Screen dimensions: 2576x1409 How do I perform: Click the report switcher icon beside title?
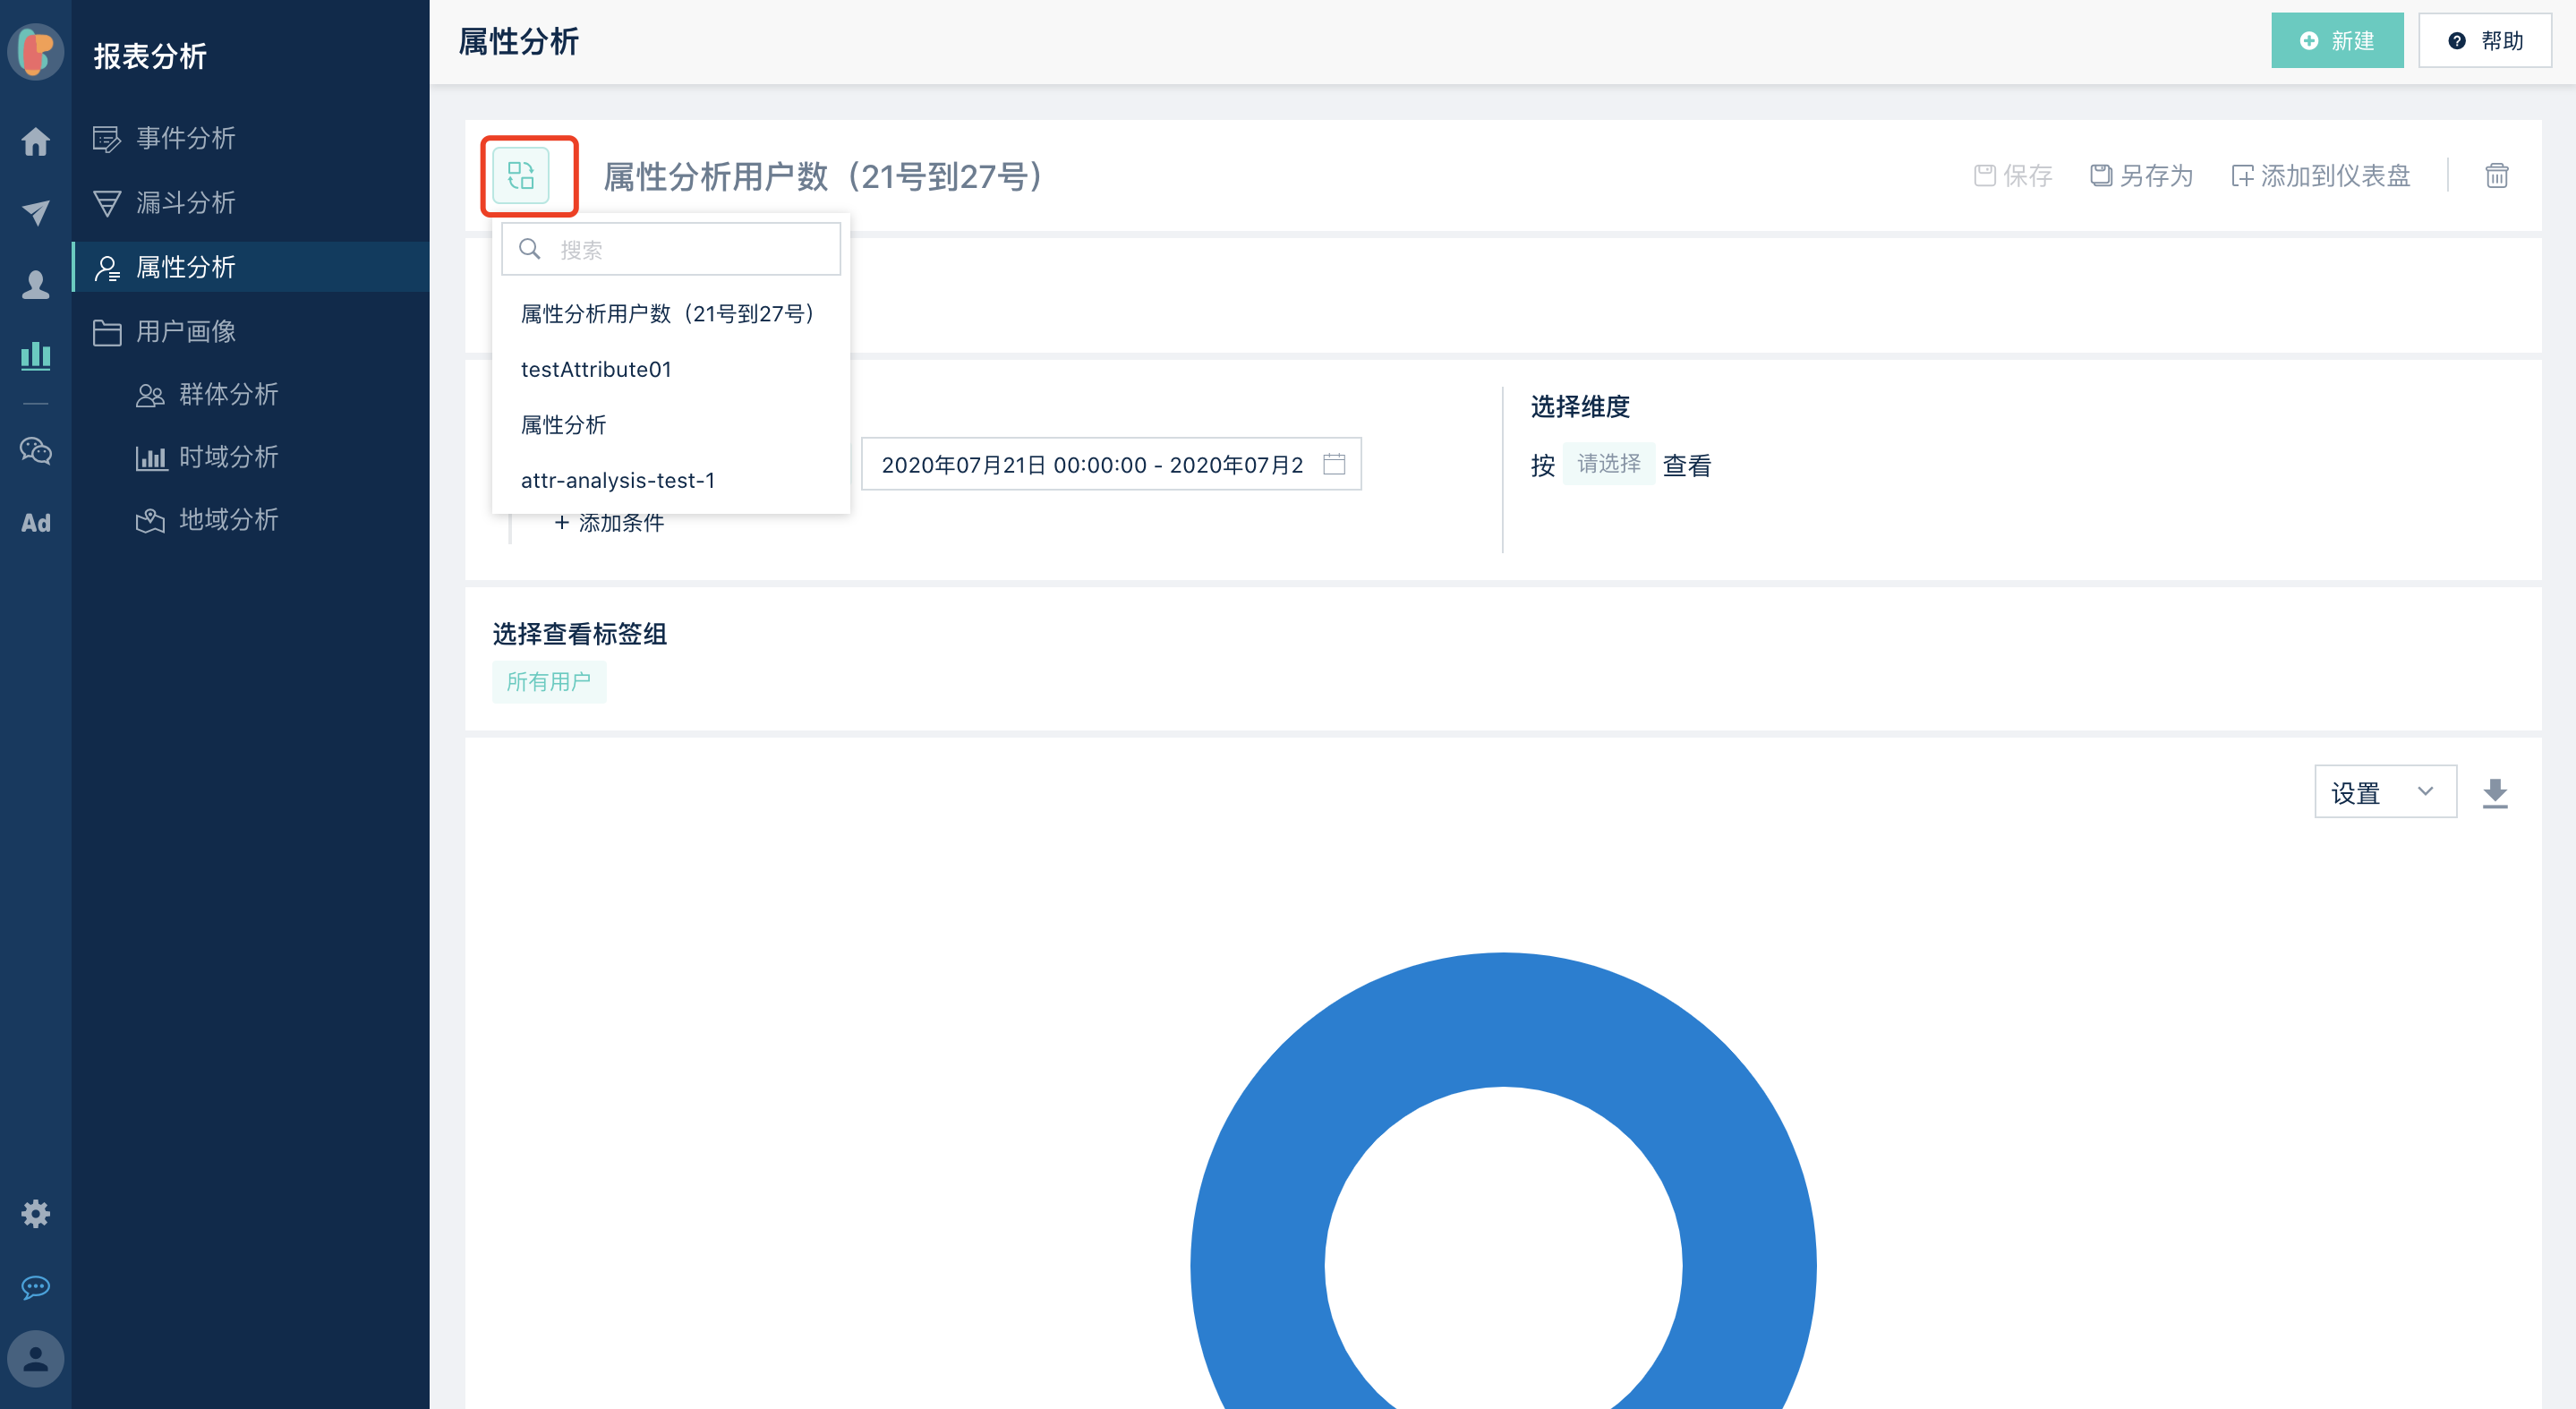(x=521, y=176)
